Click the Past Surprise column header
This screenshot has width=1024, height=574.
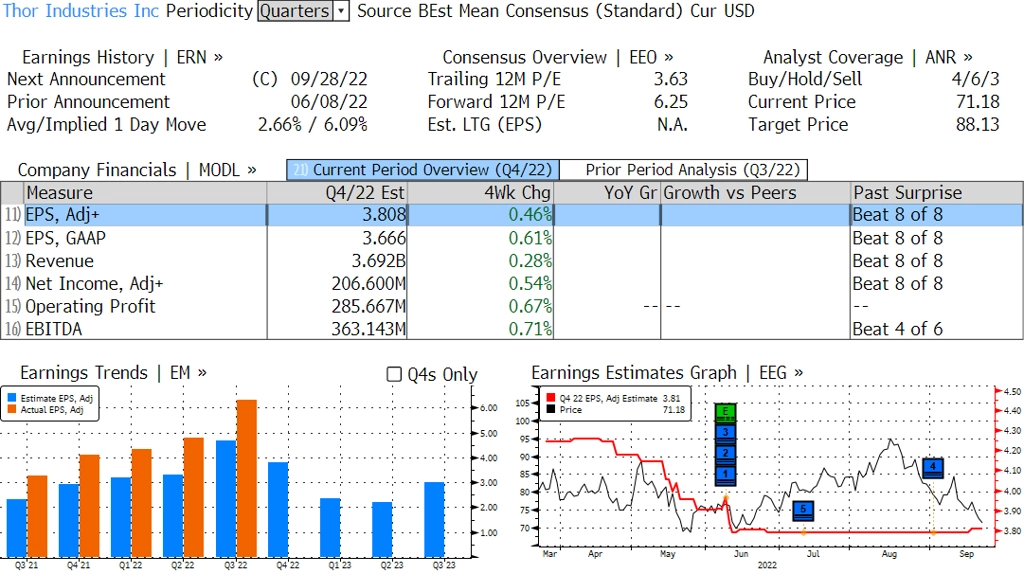tap(937, 193)
